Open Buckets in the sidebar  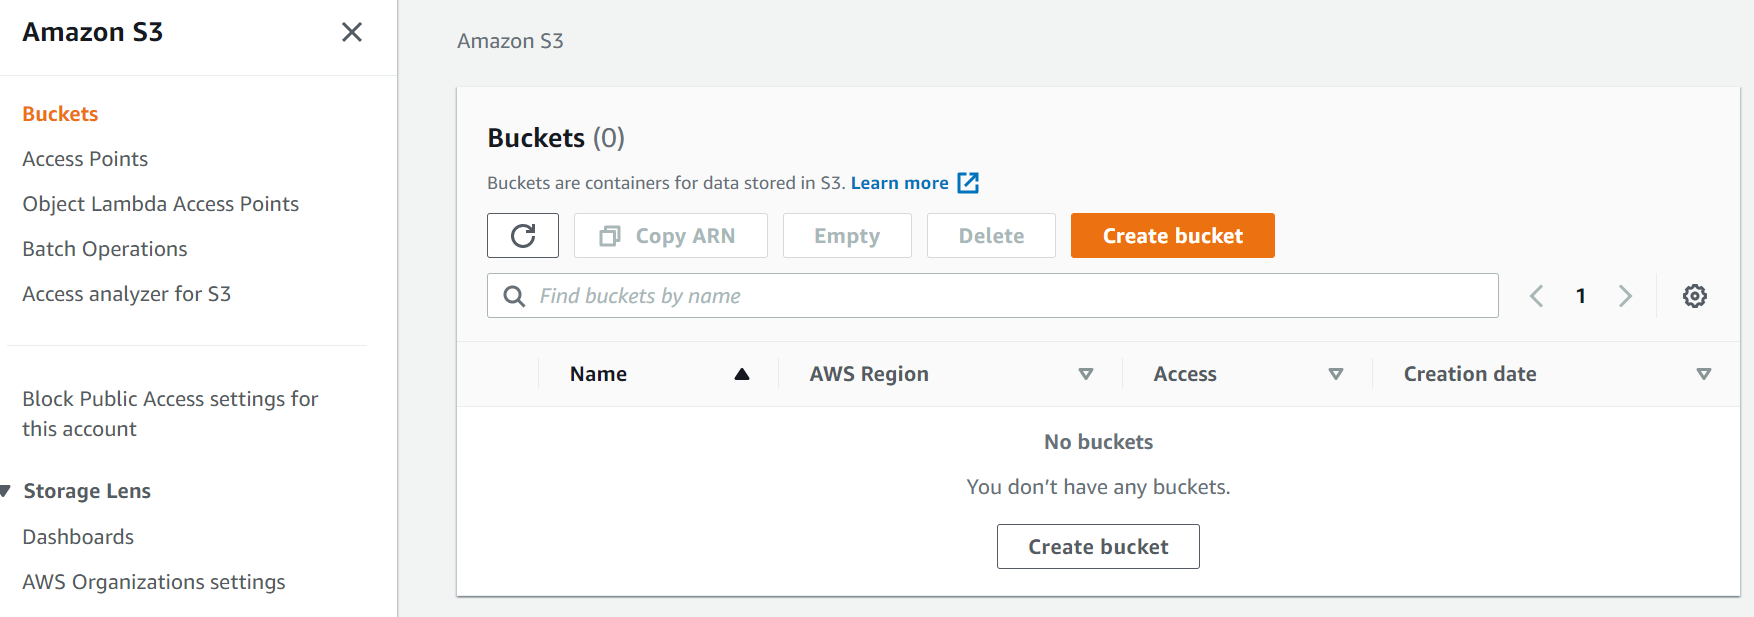[60, 114]
